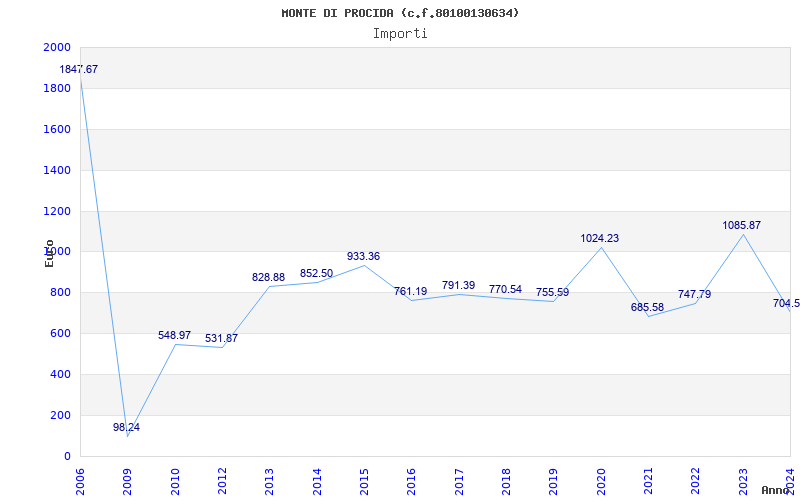The image size is (800, 500).
Task: Click the 828.88 data label
Action: point(268,278)
